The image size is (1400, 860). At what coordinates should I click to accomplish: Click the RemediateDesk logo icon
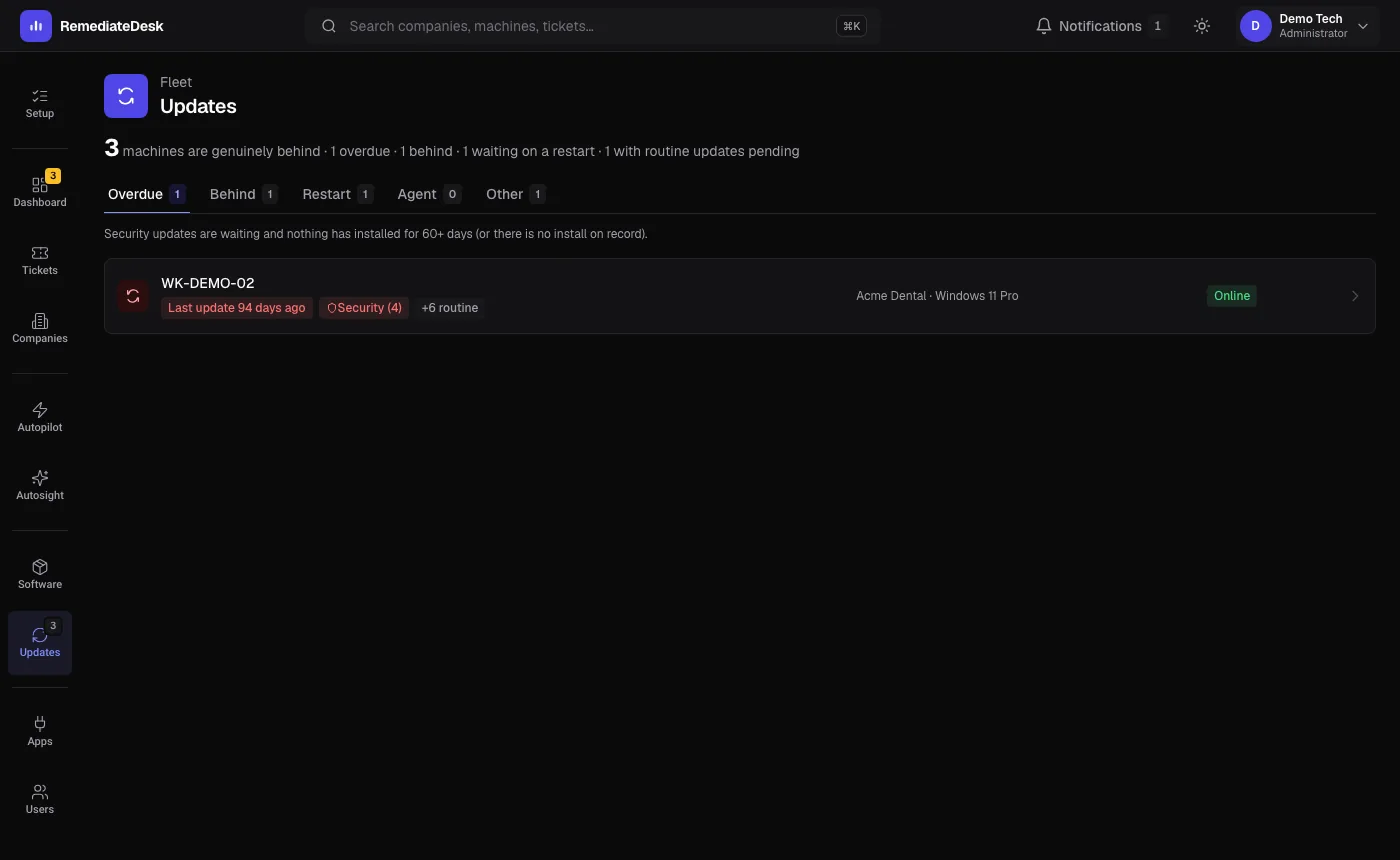point(36,26)
